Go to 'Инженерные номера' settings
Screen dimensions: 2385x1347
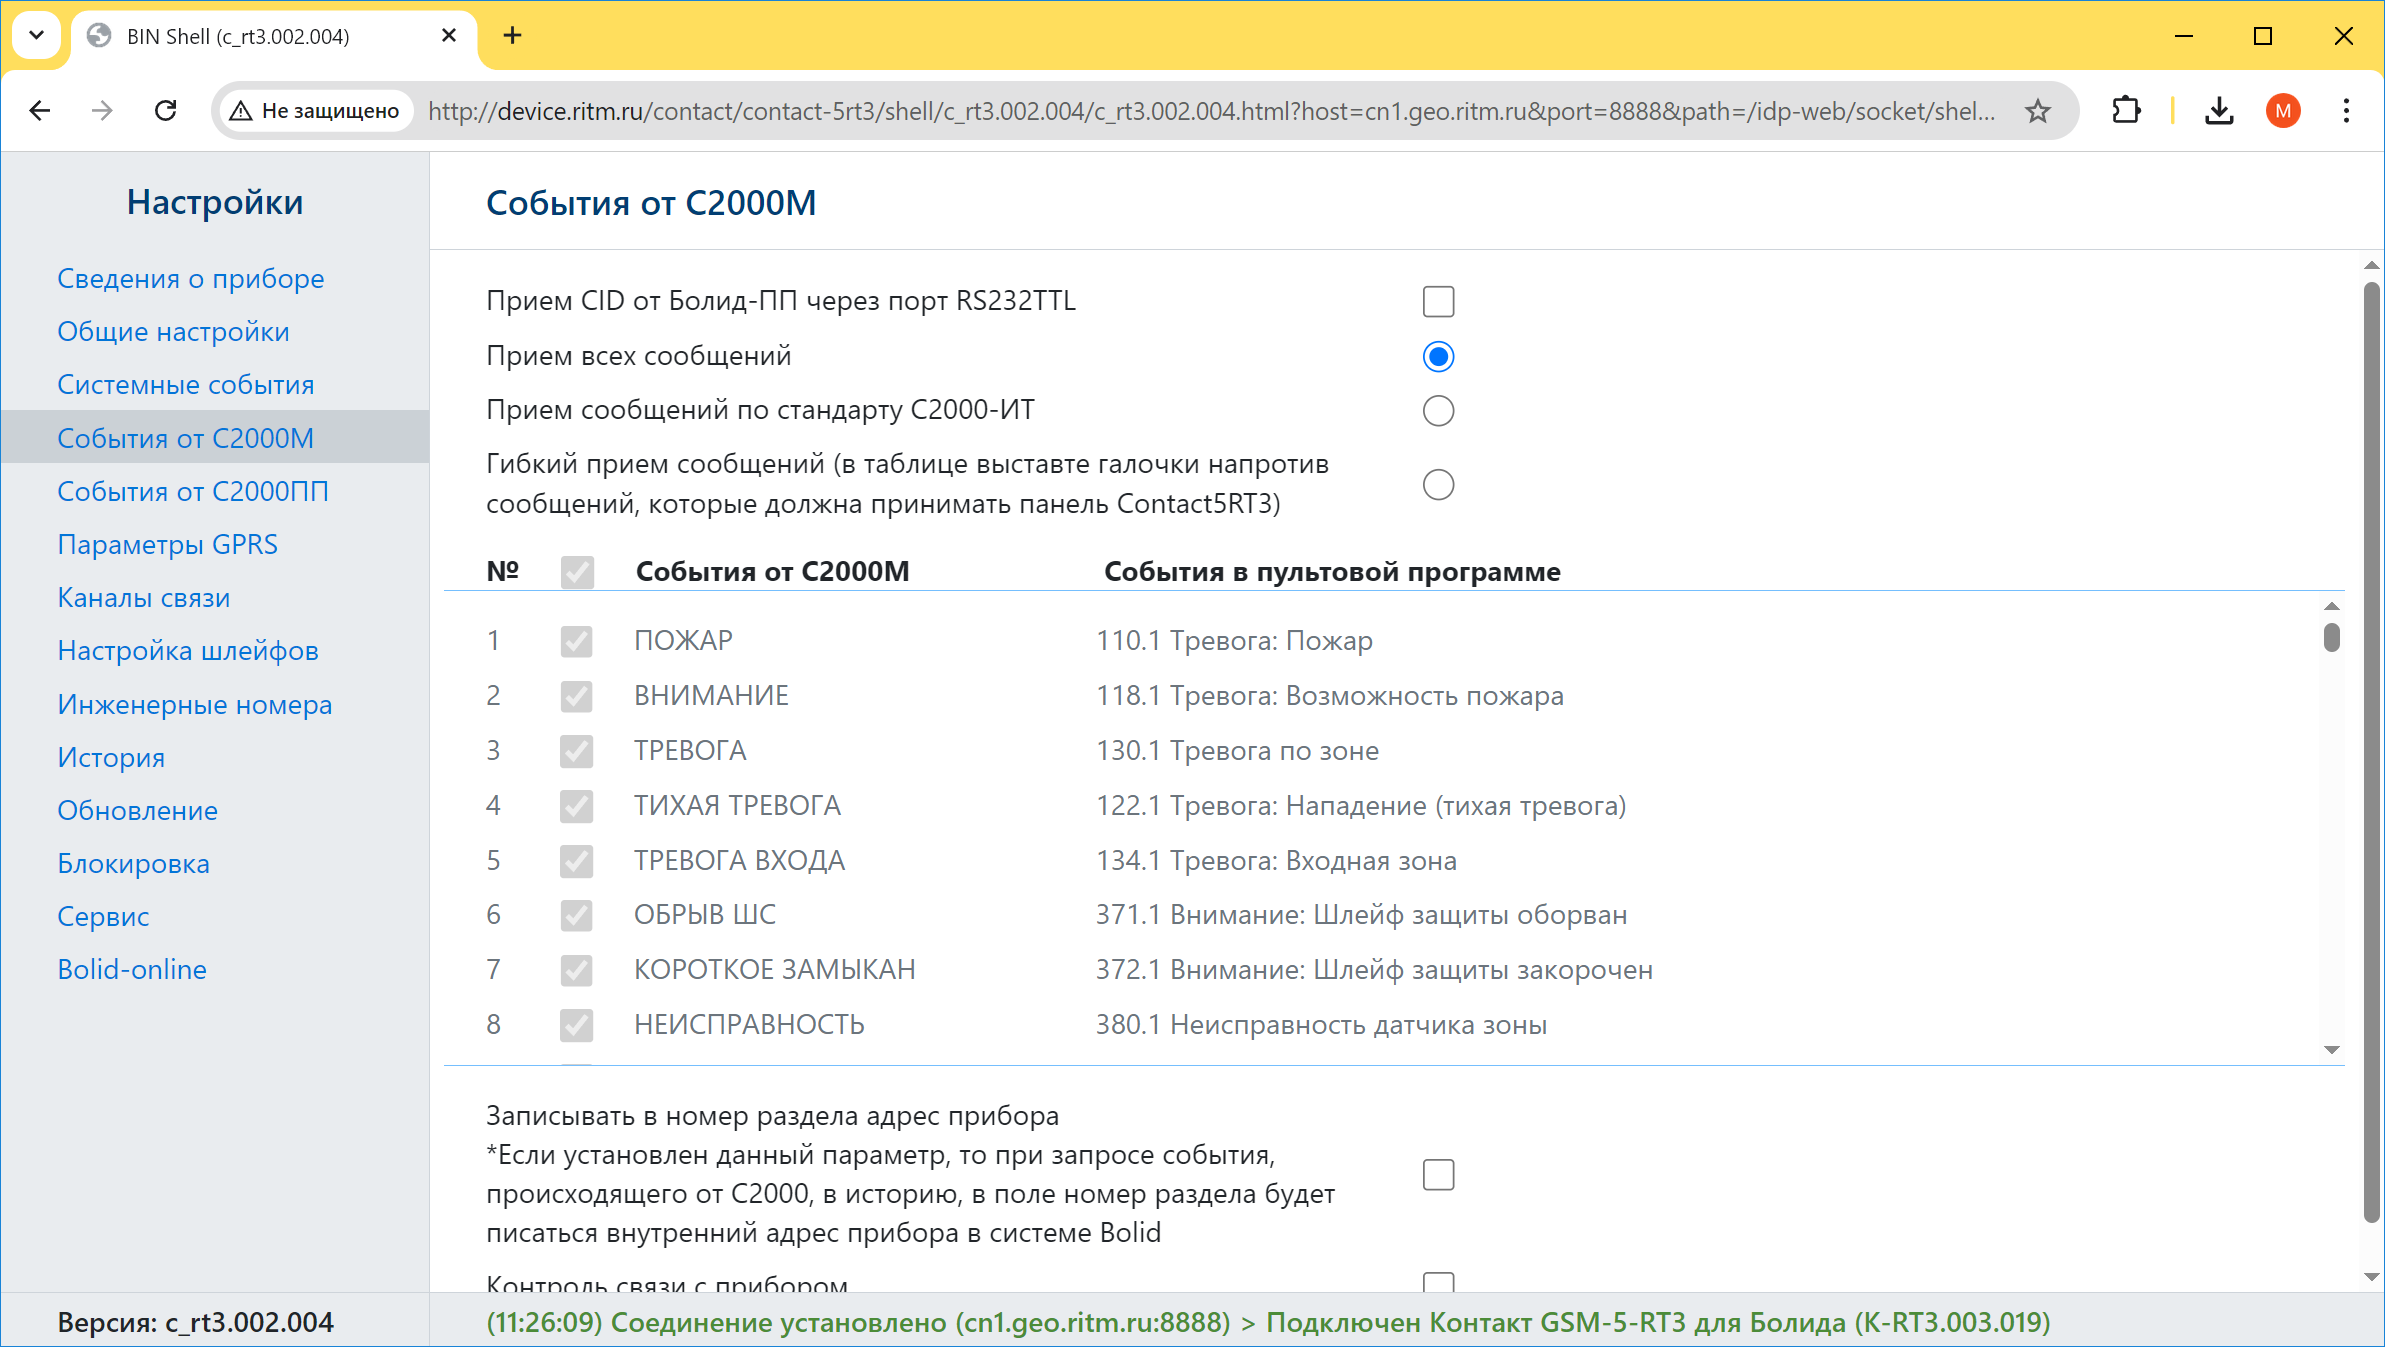194,704
